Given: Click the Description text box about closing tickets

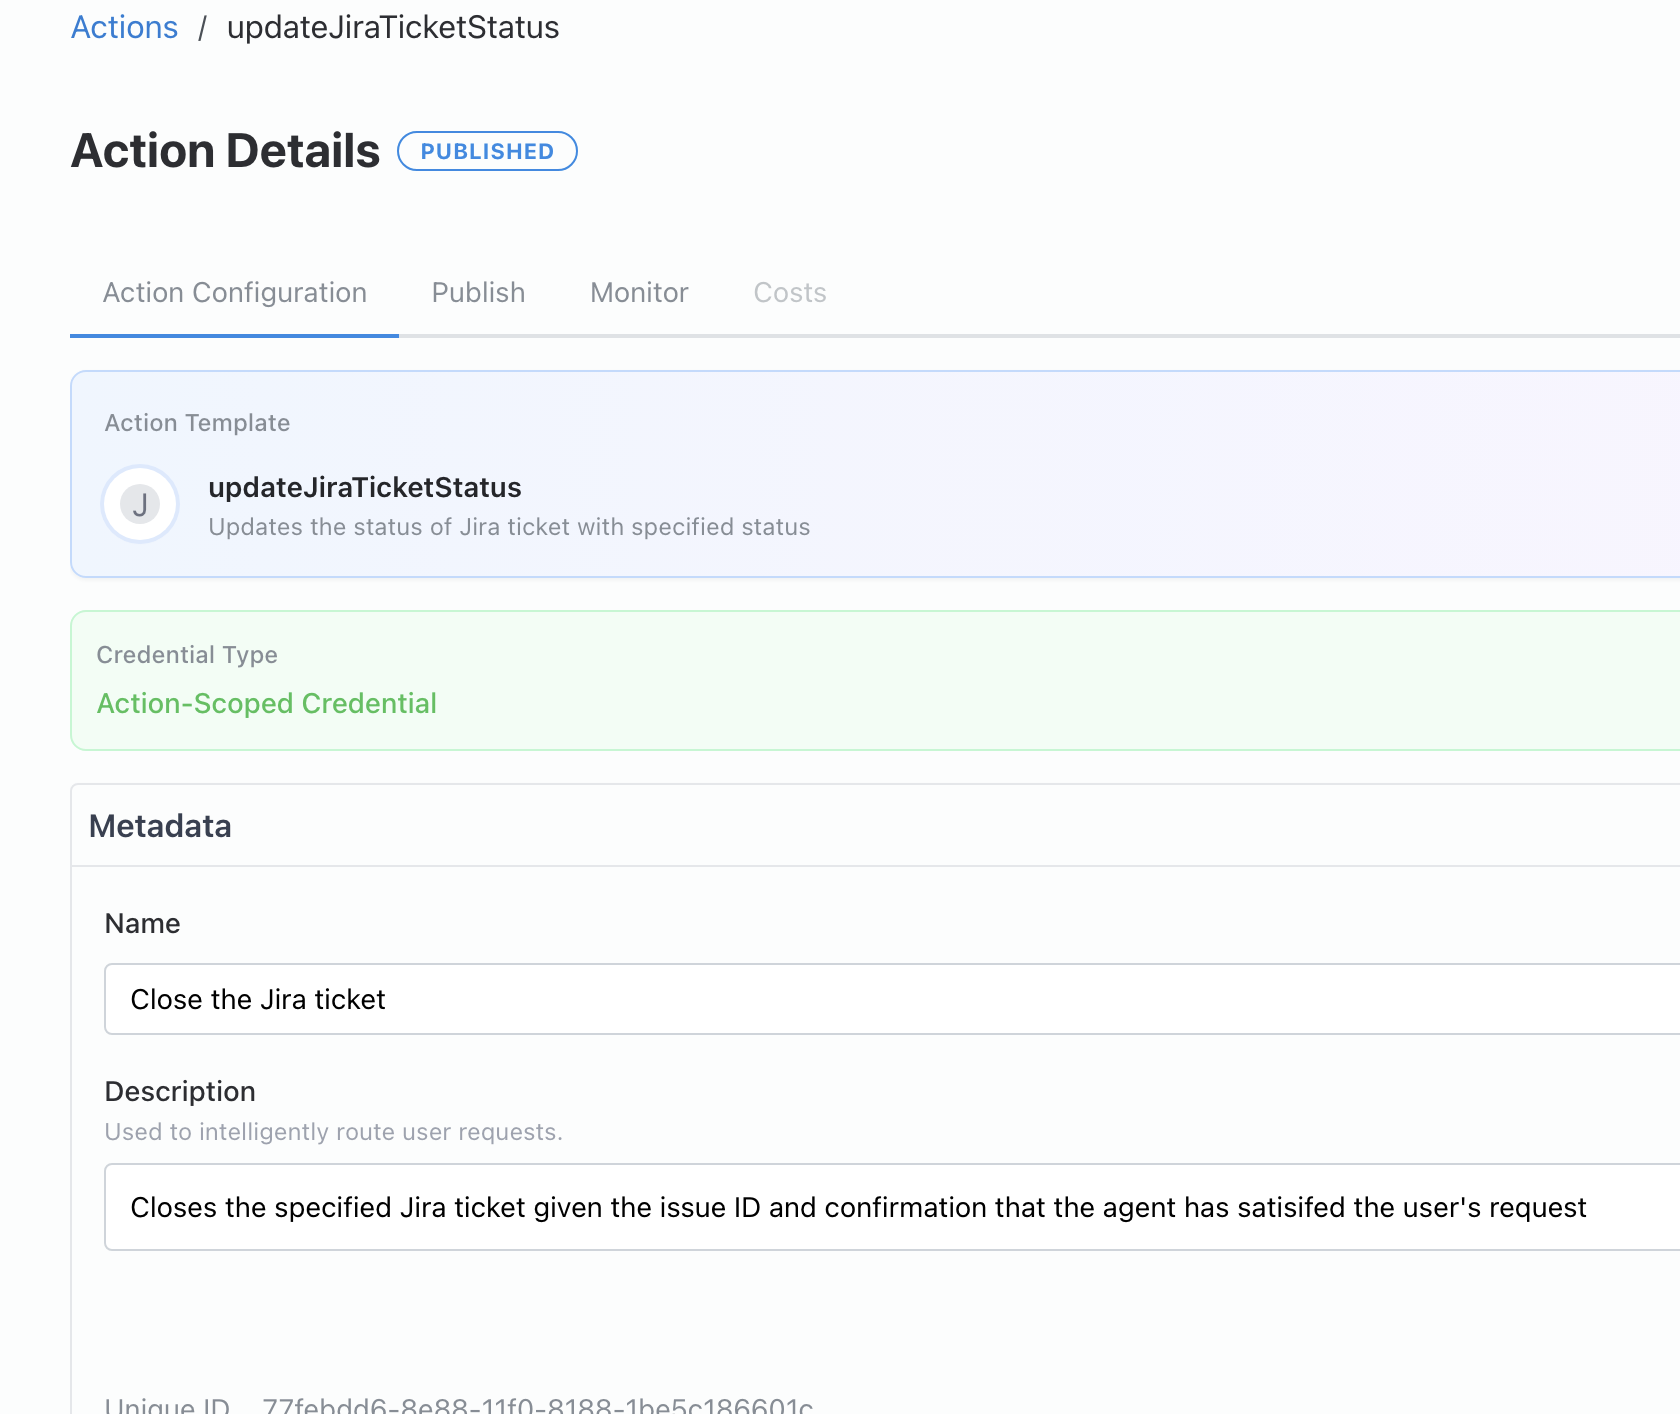Looking at the screenshot, I should click(700, 1207).
